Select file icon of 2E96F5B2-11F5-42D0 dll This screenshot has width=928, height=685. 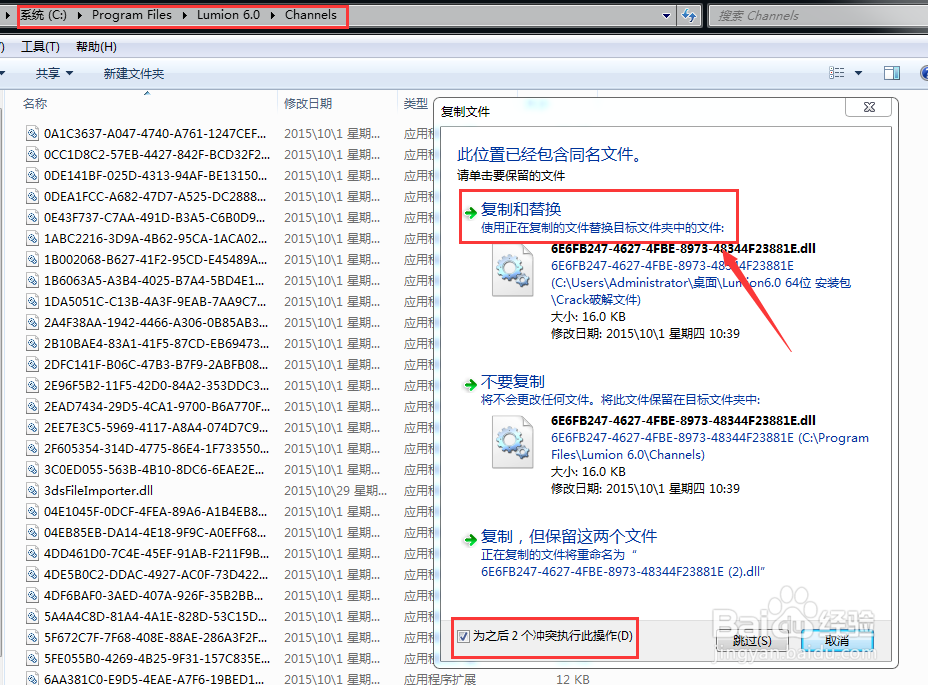coord(33,386)
